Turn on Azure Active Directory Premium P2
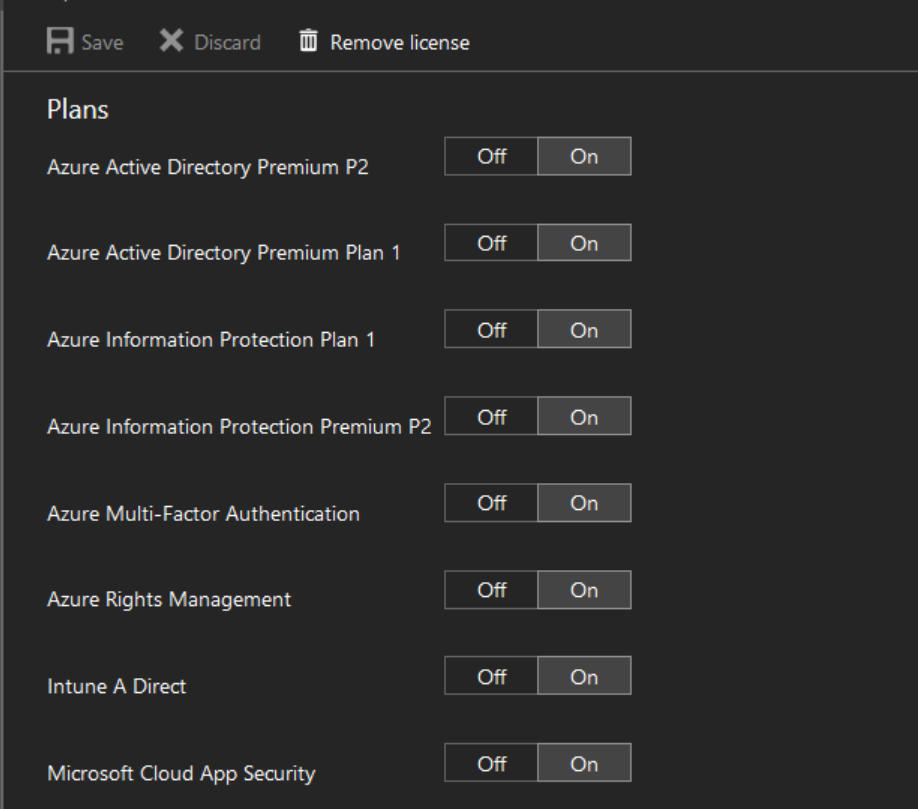The image size is (918, 809). click(584, 156)
